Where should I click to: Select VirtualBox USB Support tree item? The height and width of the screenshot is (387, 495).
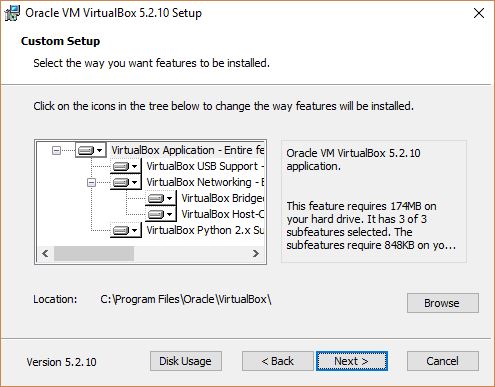[205, 166]
